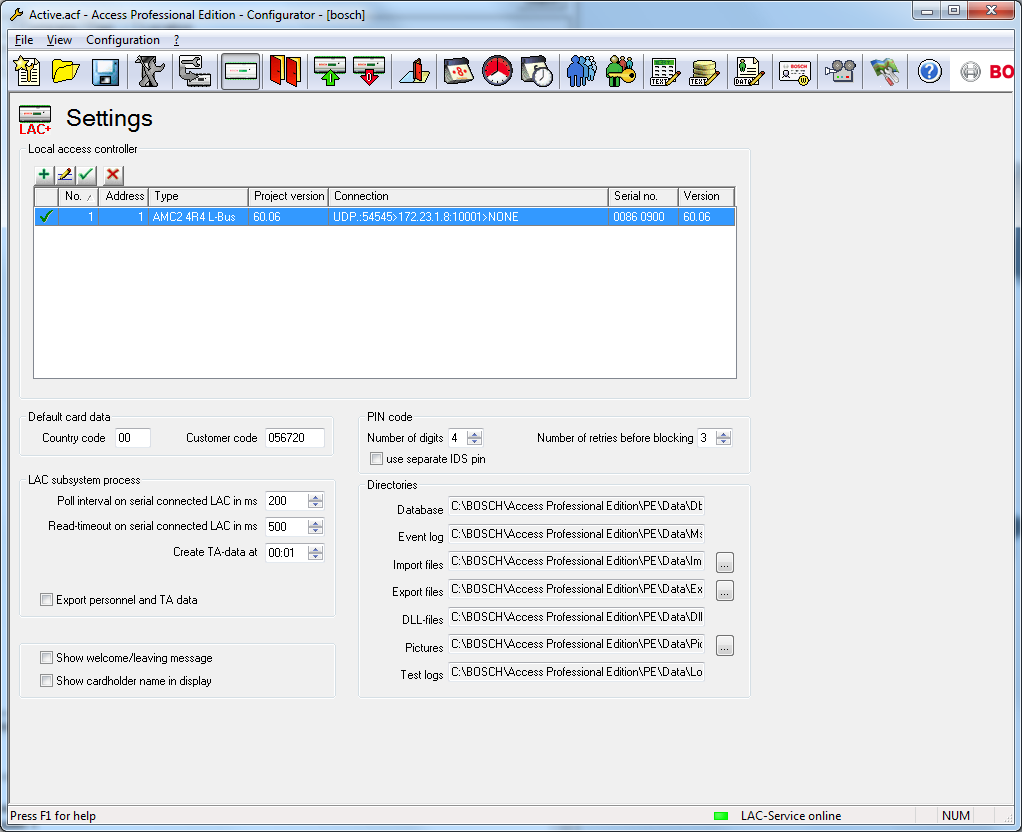This screenshot has width=1023, height=832.
Task: Click the controller green up-arrow icon
Action: point(329,71)
